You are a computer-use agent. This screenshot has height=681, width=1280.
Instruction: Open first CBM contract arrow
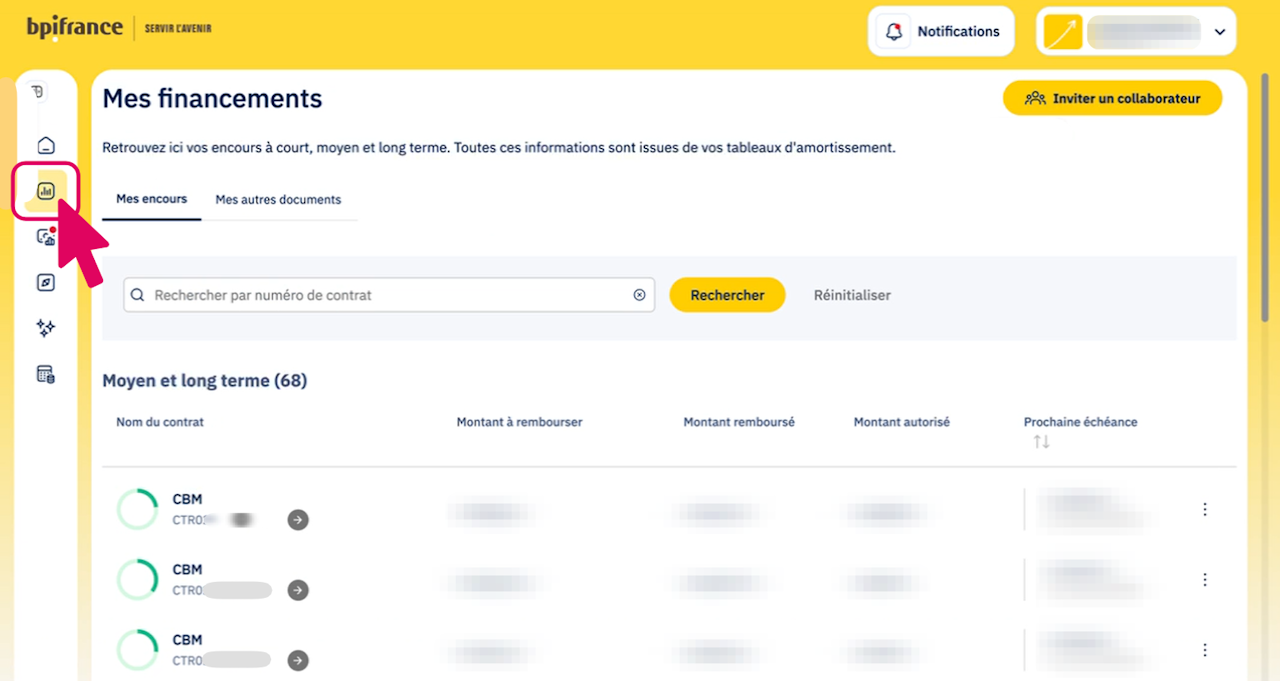298,520
